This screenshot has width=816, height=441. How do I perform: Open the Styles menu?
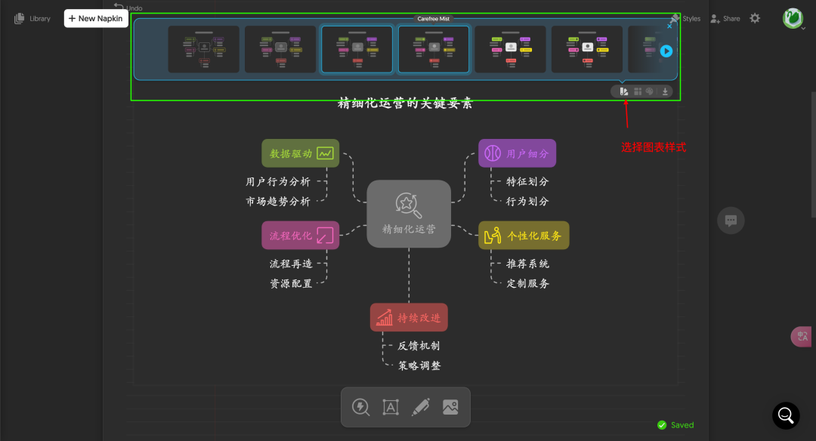(x=685, y=19)
